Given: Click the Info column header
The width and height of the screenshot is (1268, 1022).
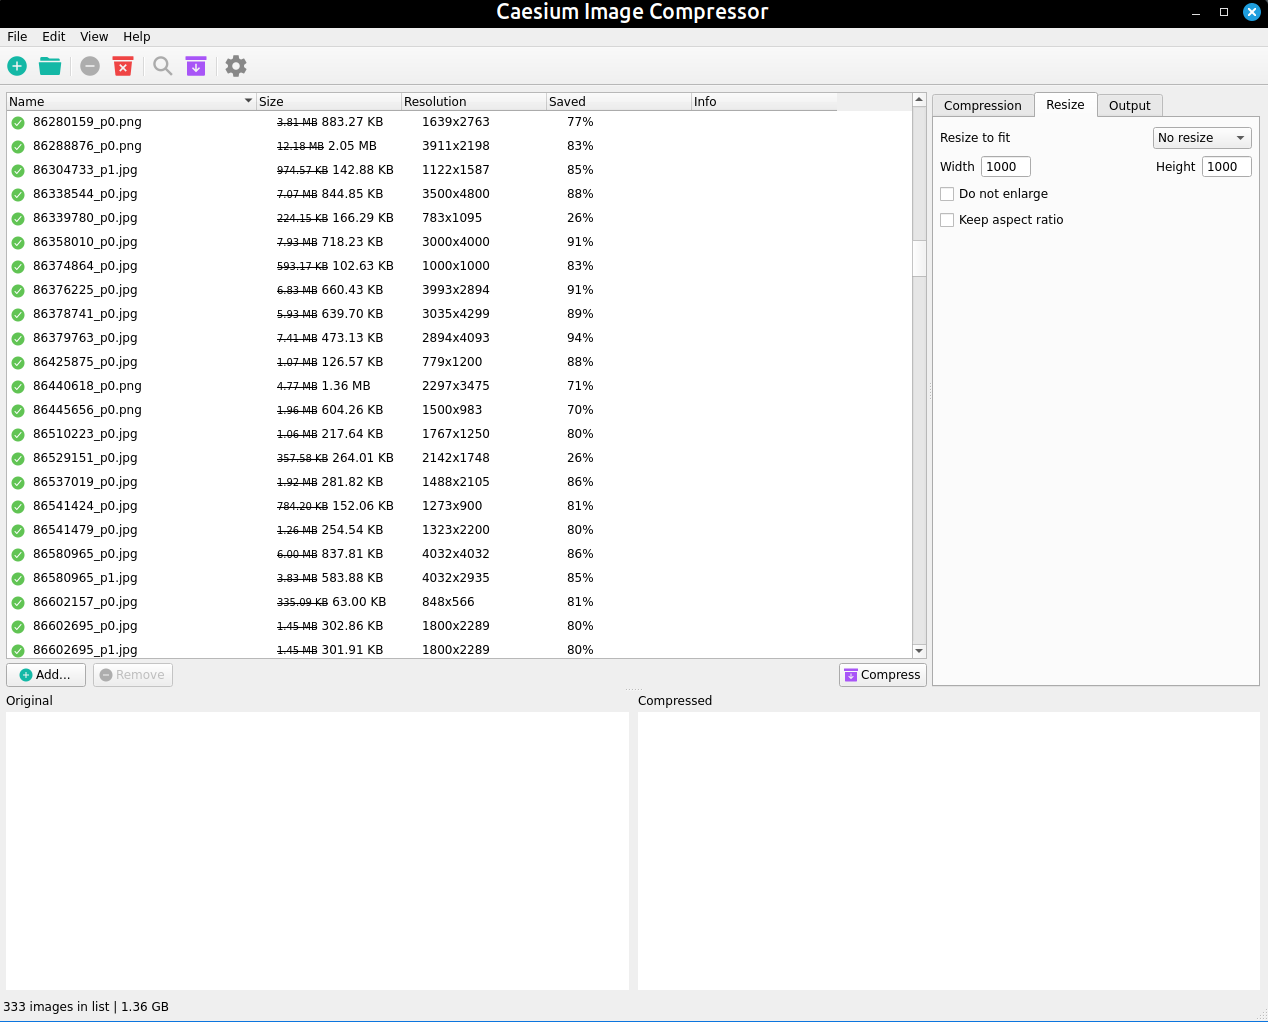Looking at the screenshot, I should pyautogui.click(x=764, y=101).
